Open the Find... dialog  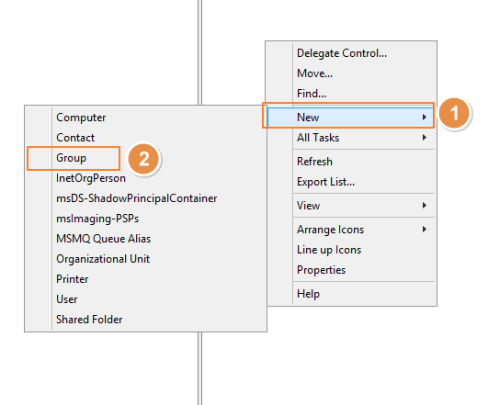coord(311,94)
